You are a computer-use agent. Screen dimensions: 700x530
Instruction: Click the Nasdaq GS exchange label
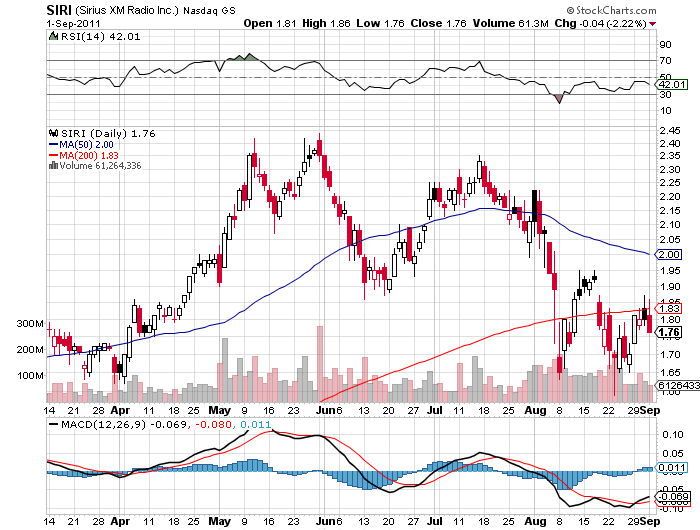209,11
